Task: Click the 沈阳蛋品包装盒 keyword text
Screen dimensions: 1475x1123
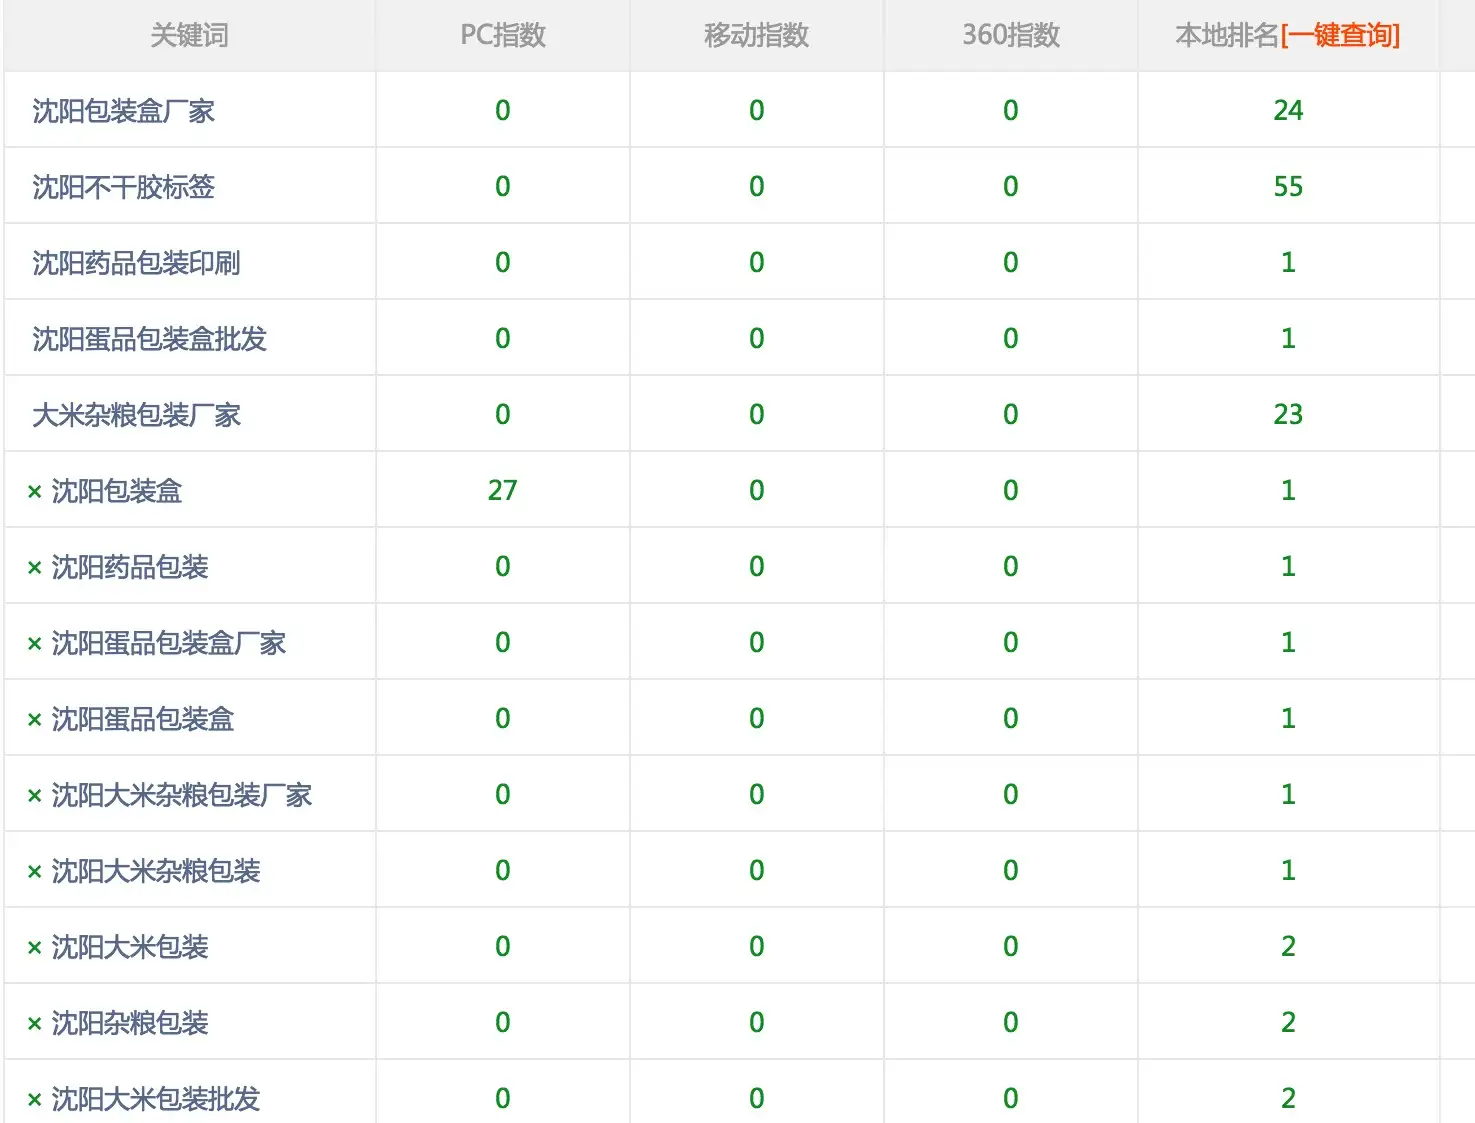Action: (142, 718)
